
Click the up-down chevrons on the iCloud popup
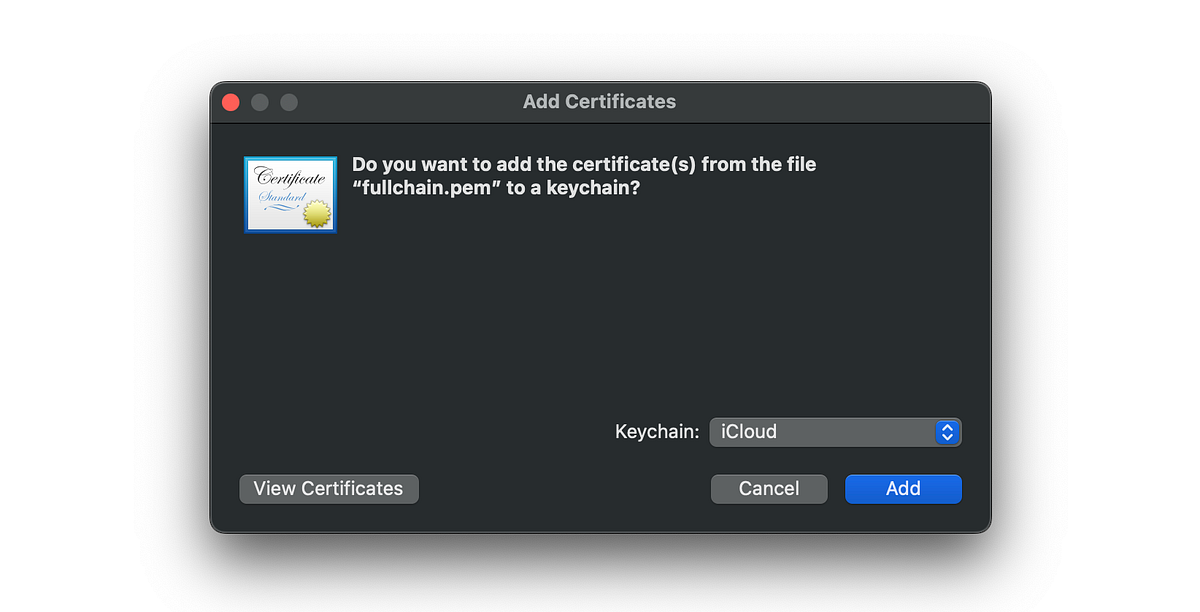click(946, 431)
